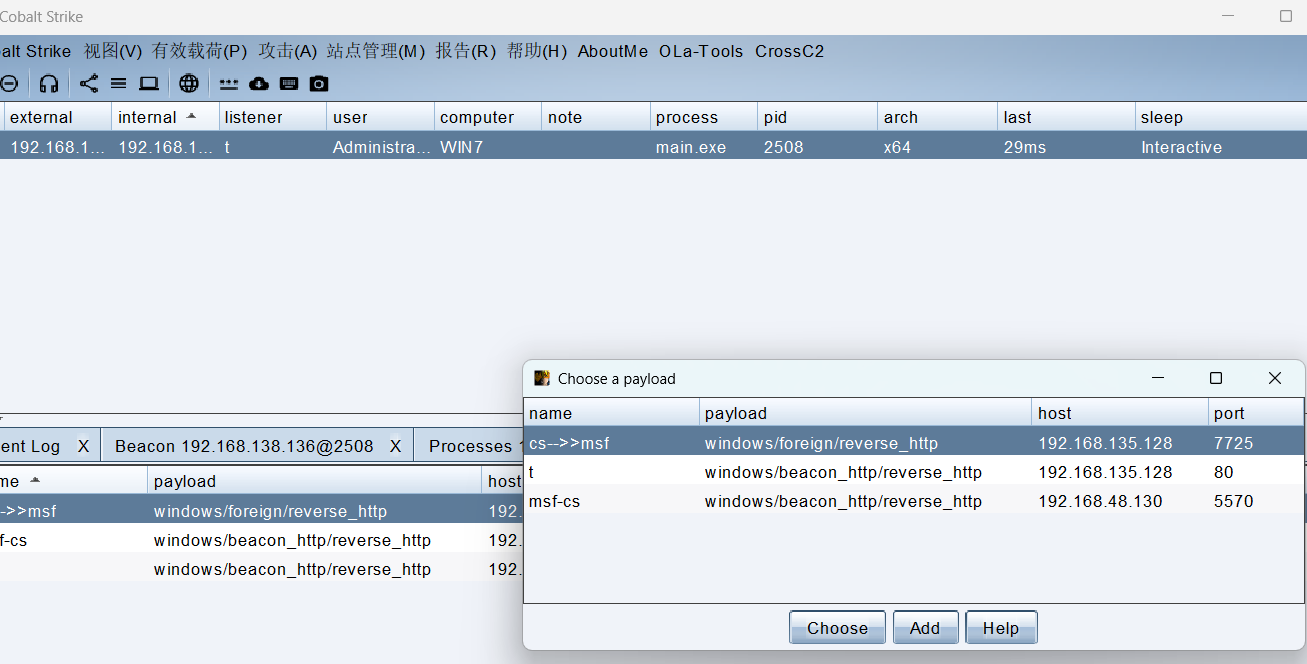
Task: Close the Beacon 192.168.138.136@2508 tab
Action: (x=395, y=446)
